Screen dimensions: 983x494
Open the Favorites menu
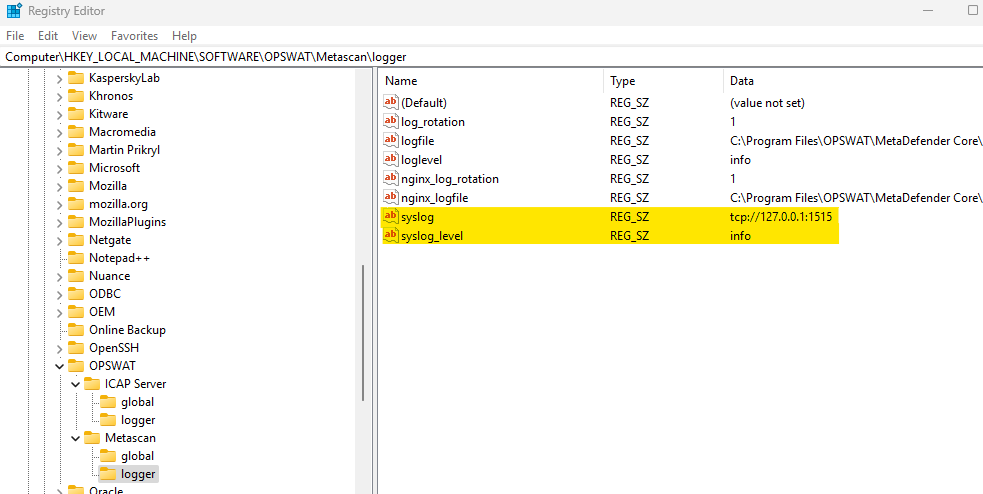[134, 36]
